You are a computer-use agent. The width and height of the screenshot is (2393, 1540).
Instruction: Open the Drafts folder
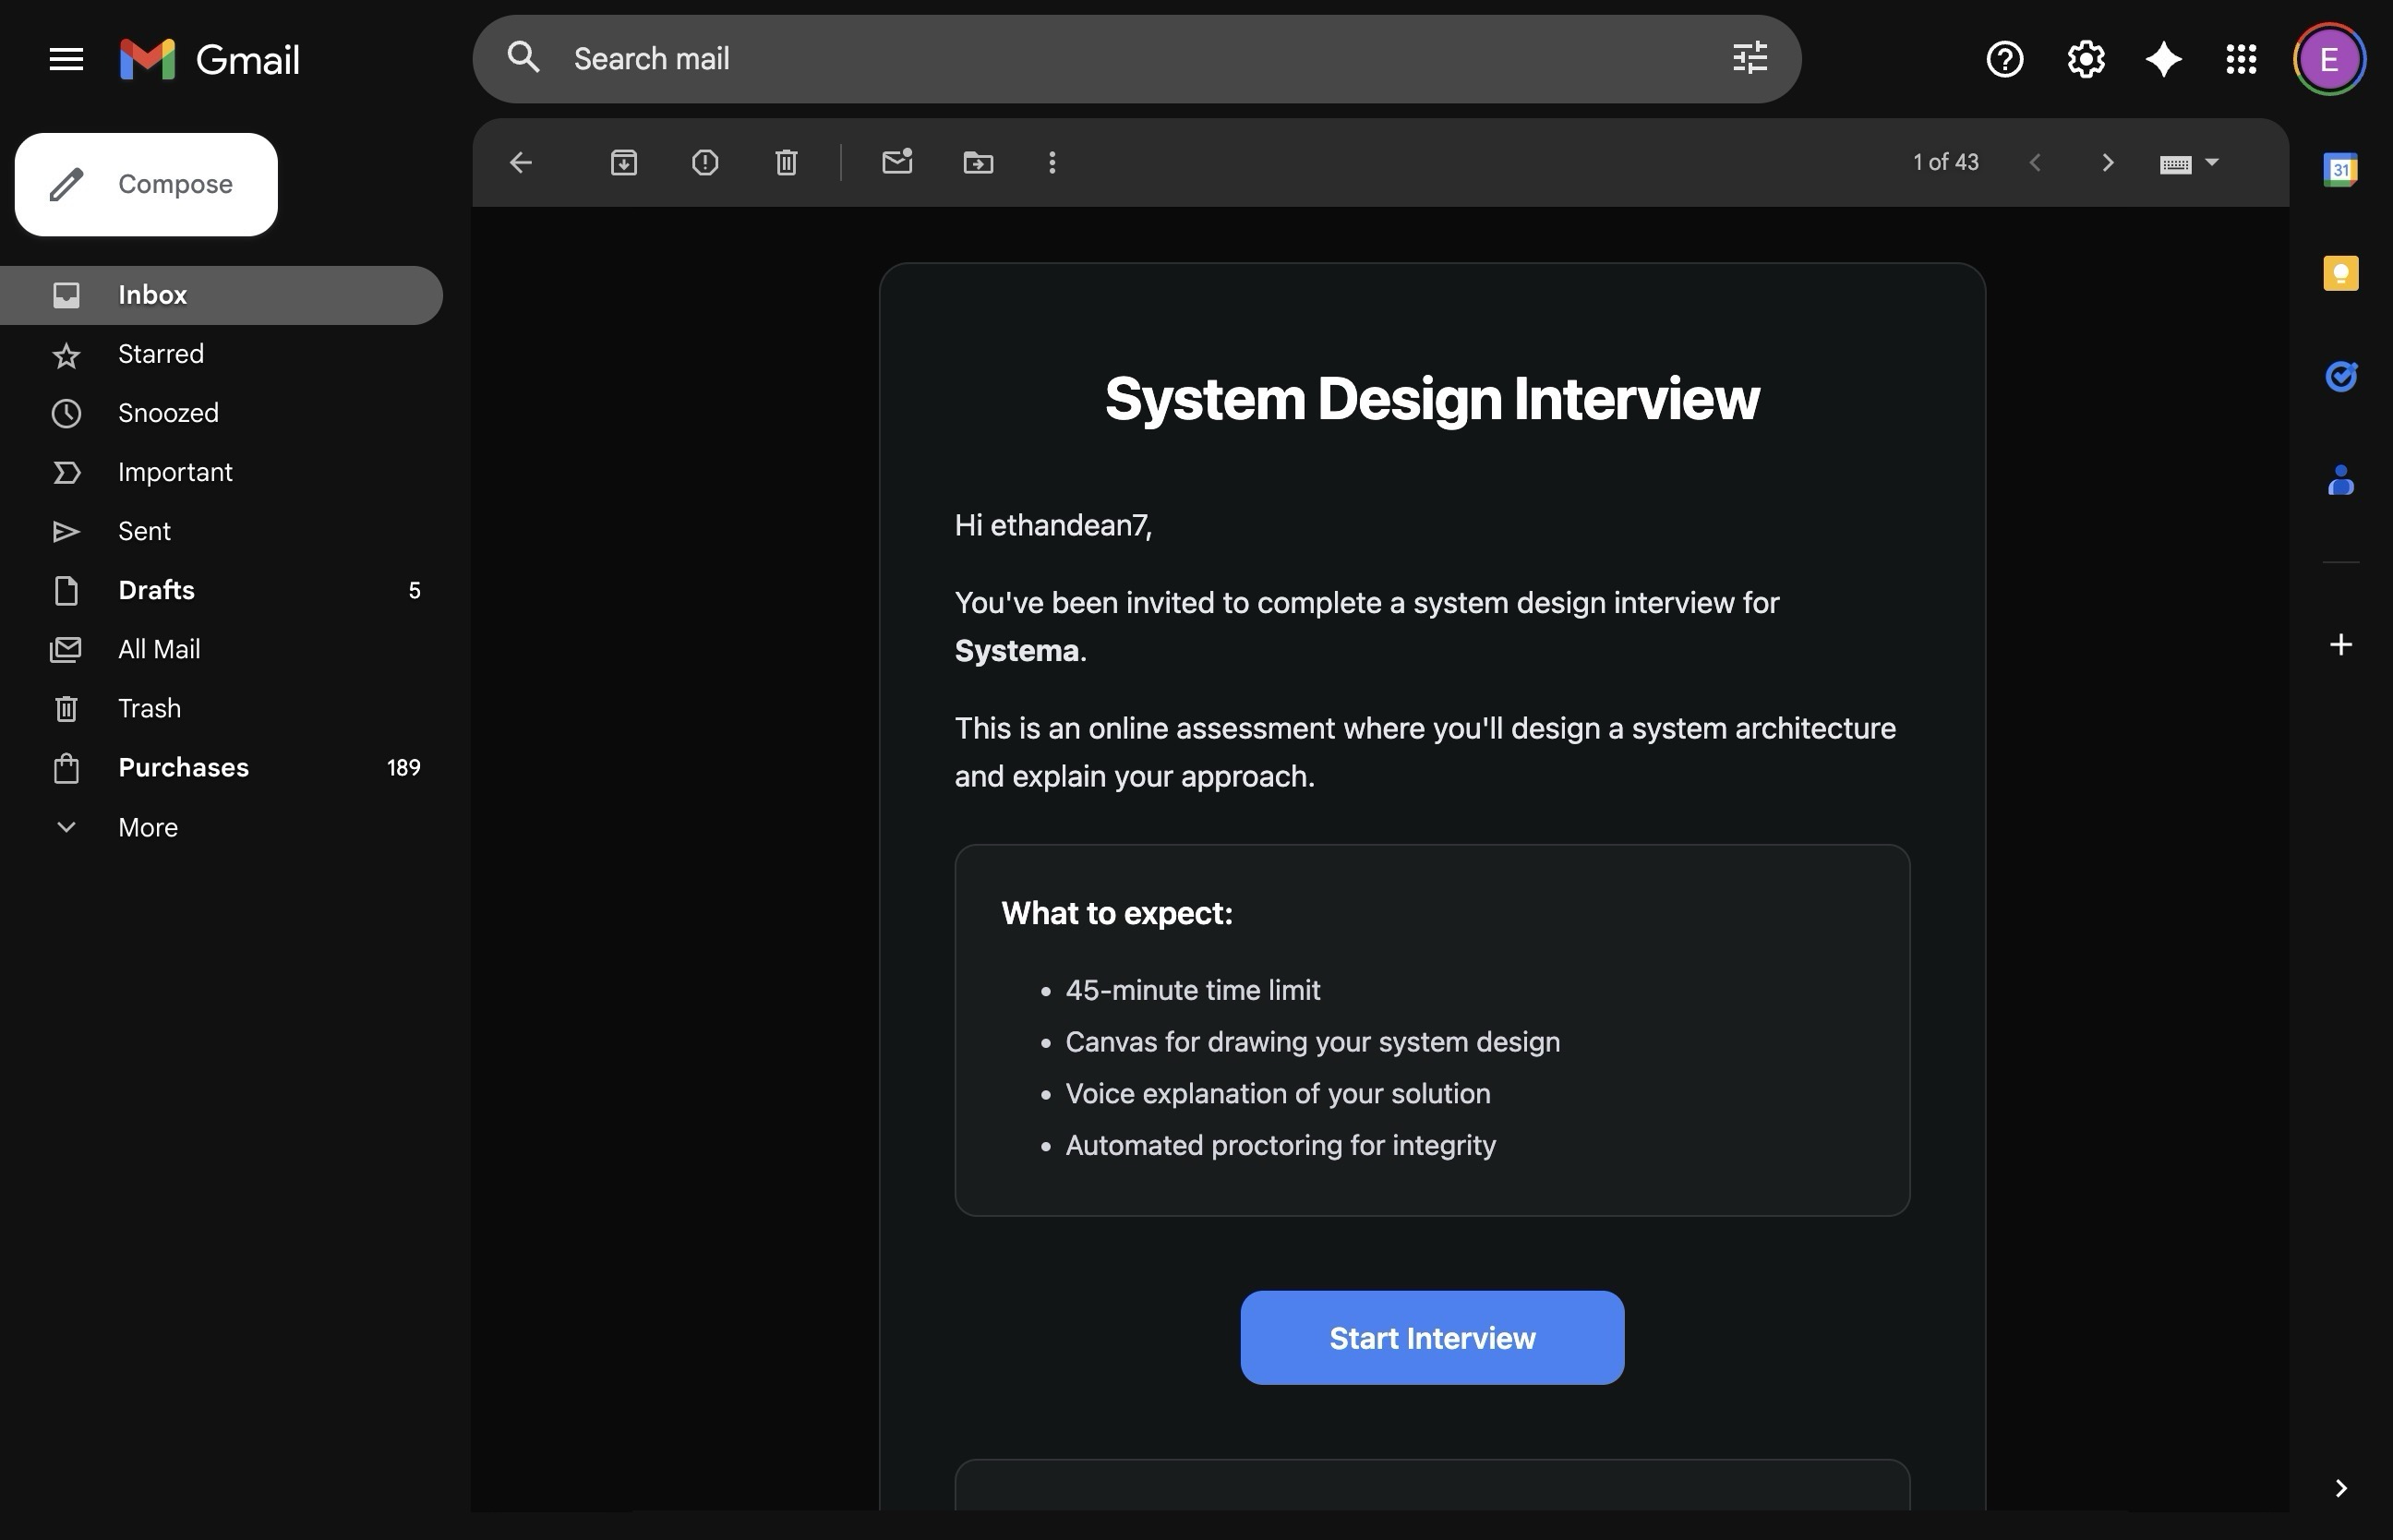click(x=156, y=590)
